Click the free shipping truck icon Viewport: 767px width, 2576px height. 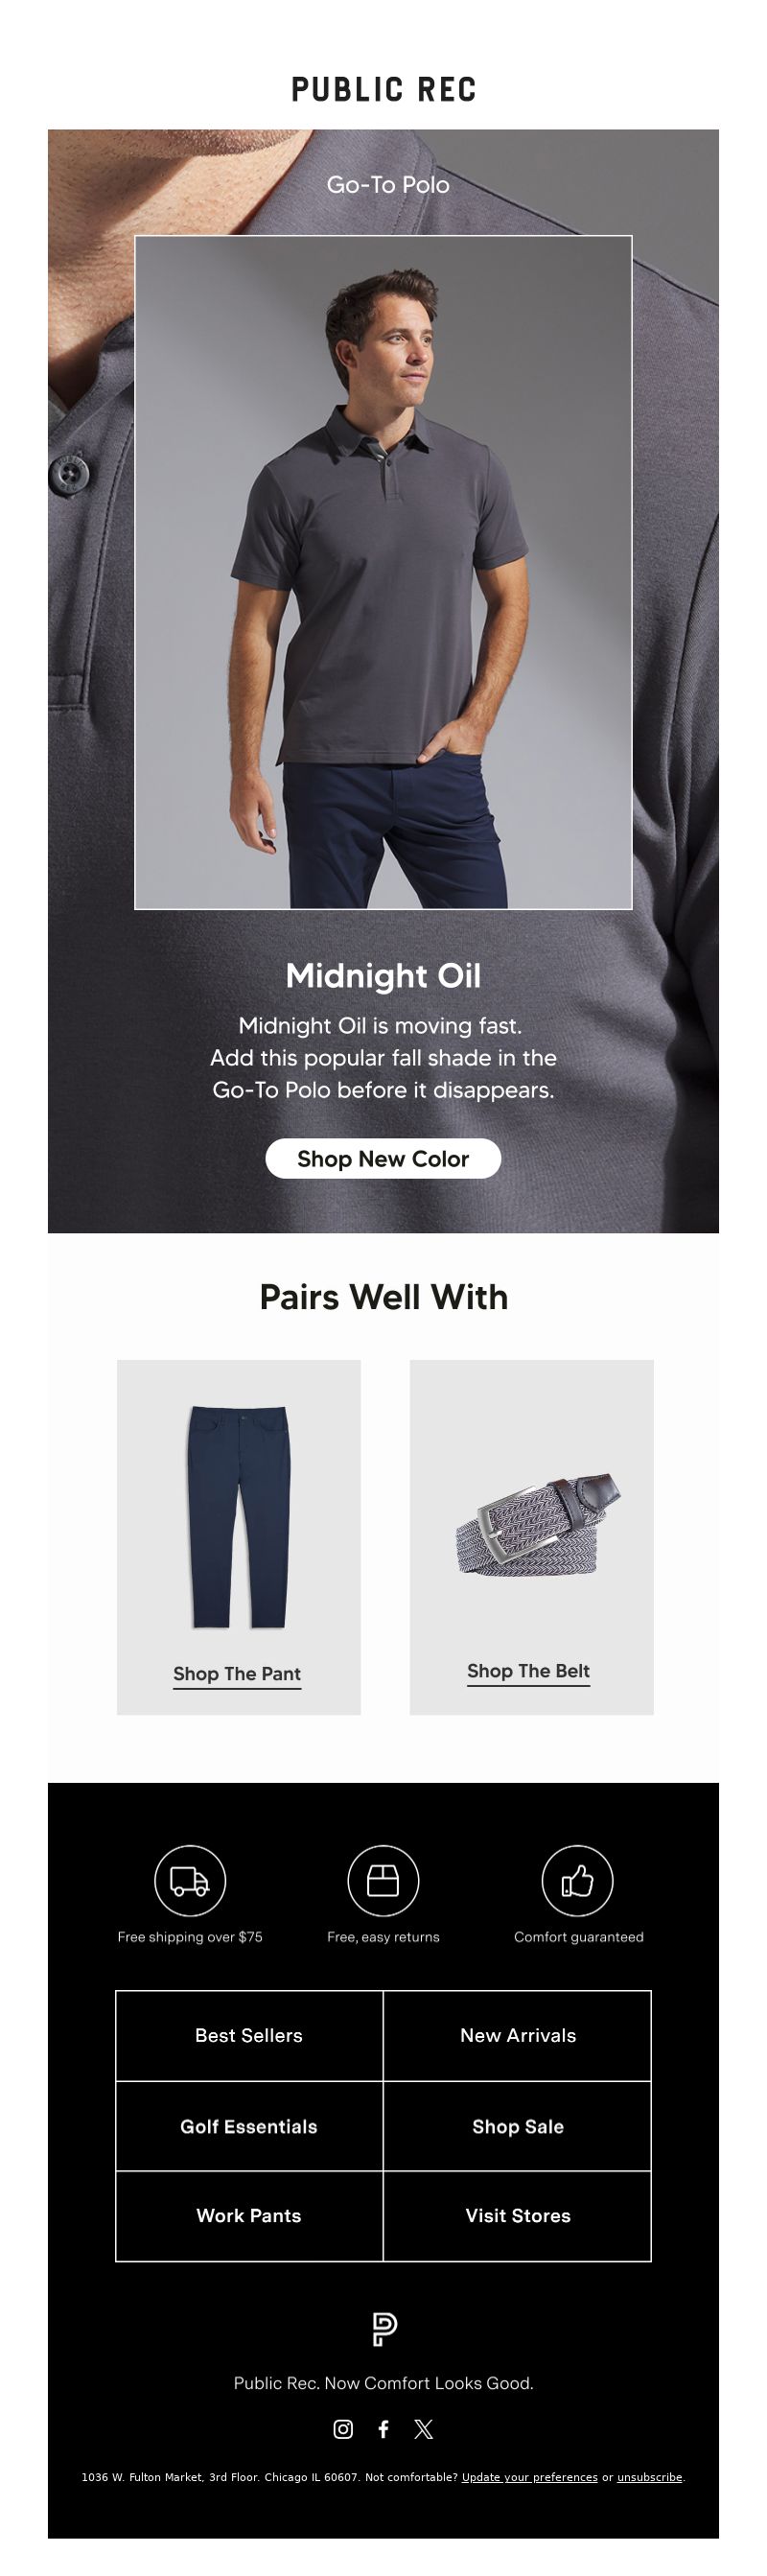(190, 1881)
